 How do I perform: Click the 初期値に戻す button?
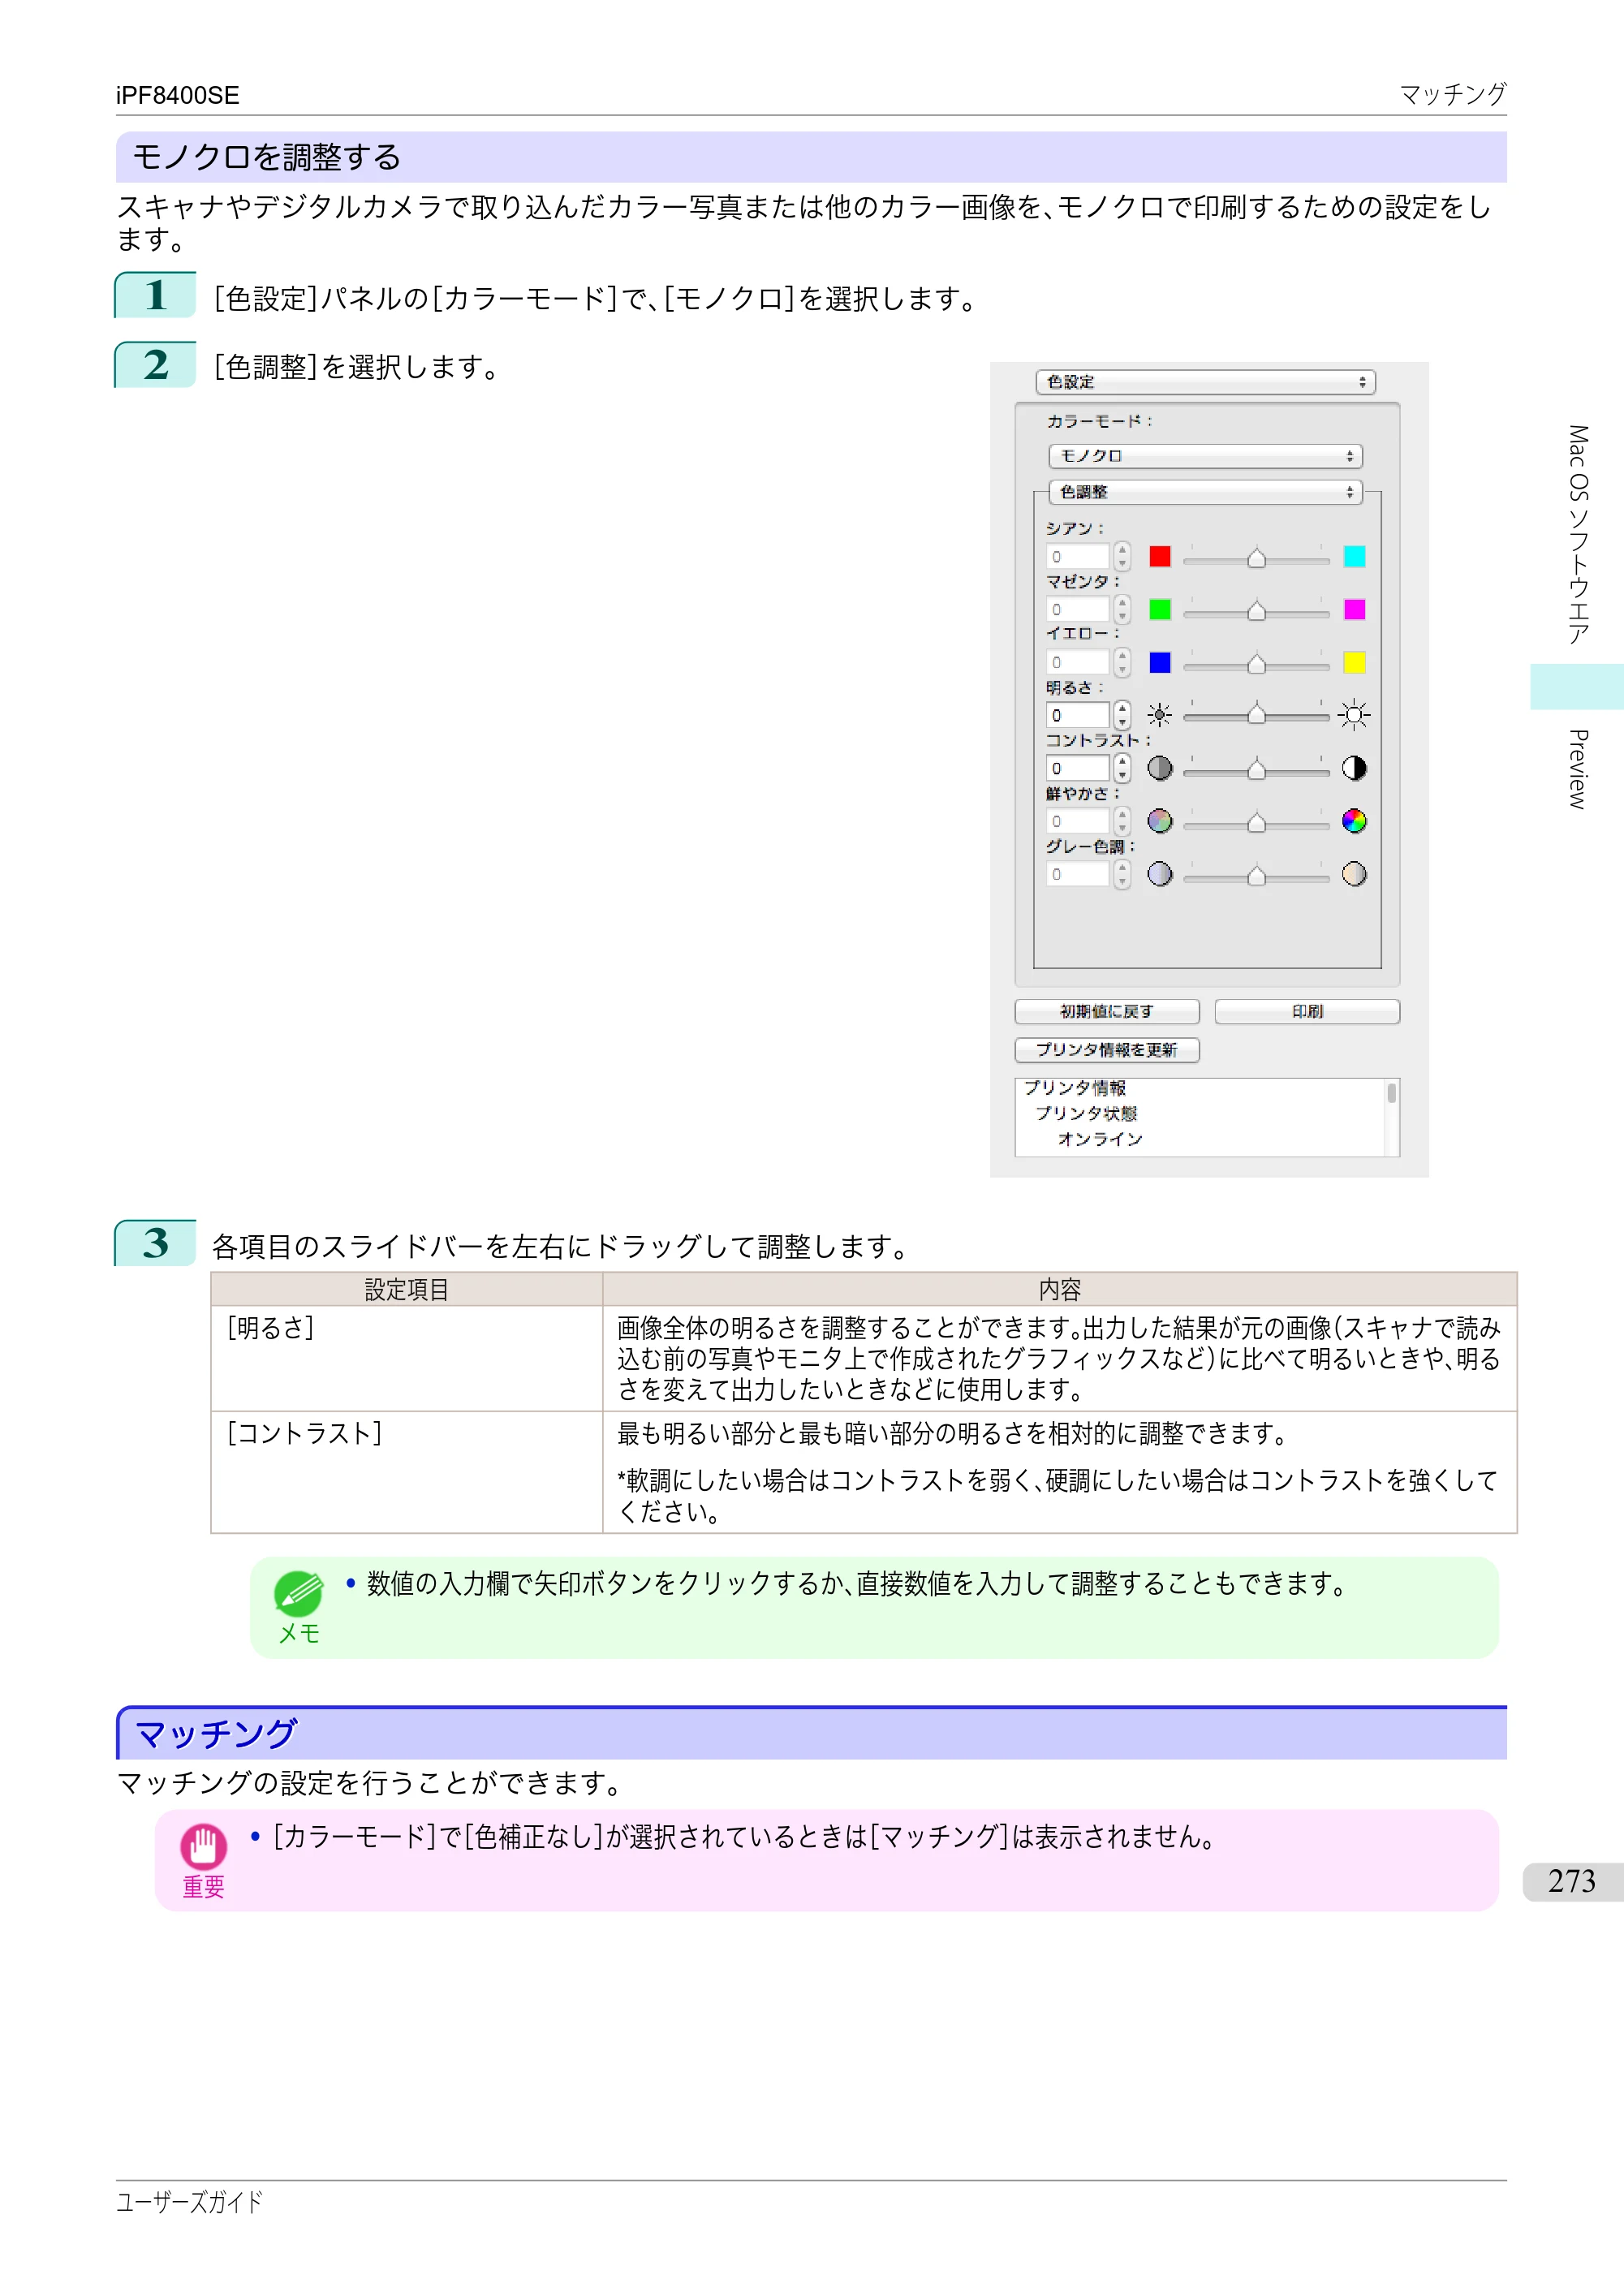(1107, 1011)
